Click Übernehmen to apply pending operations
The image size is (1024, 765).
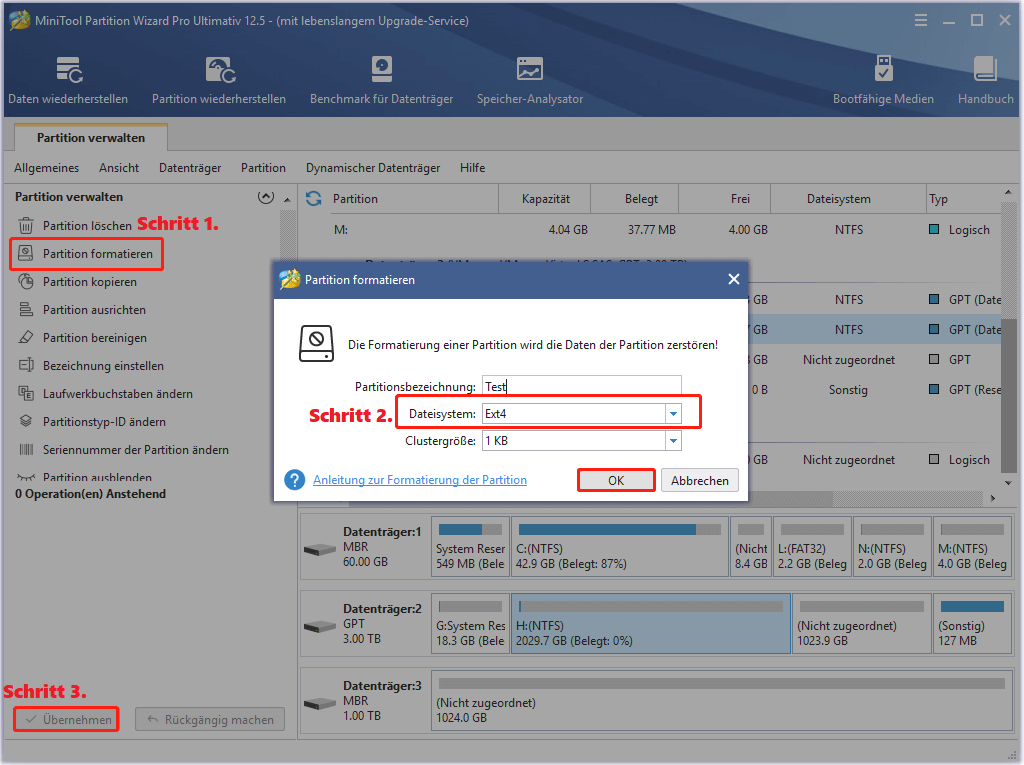point(66,719)
